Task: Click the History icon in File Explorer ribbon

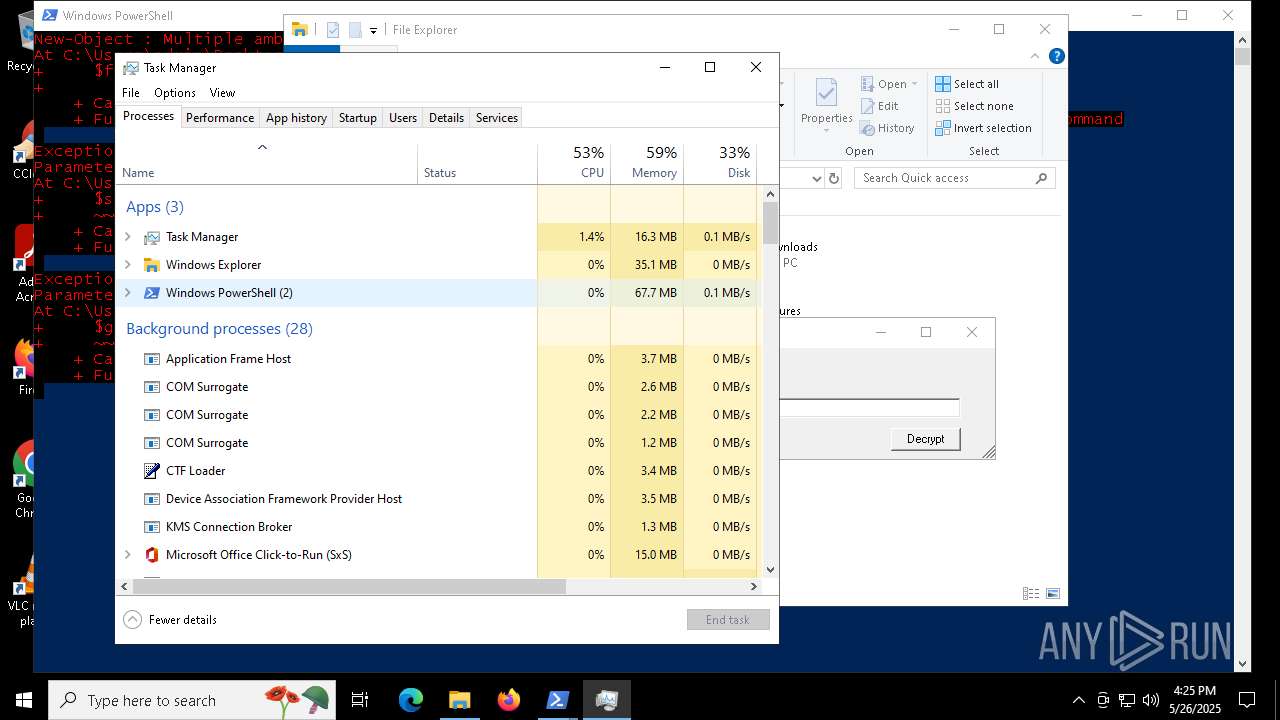Action: pos(867,128)
